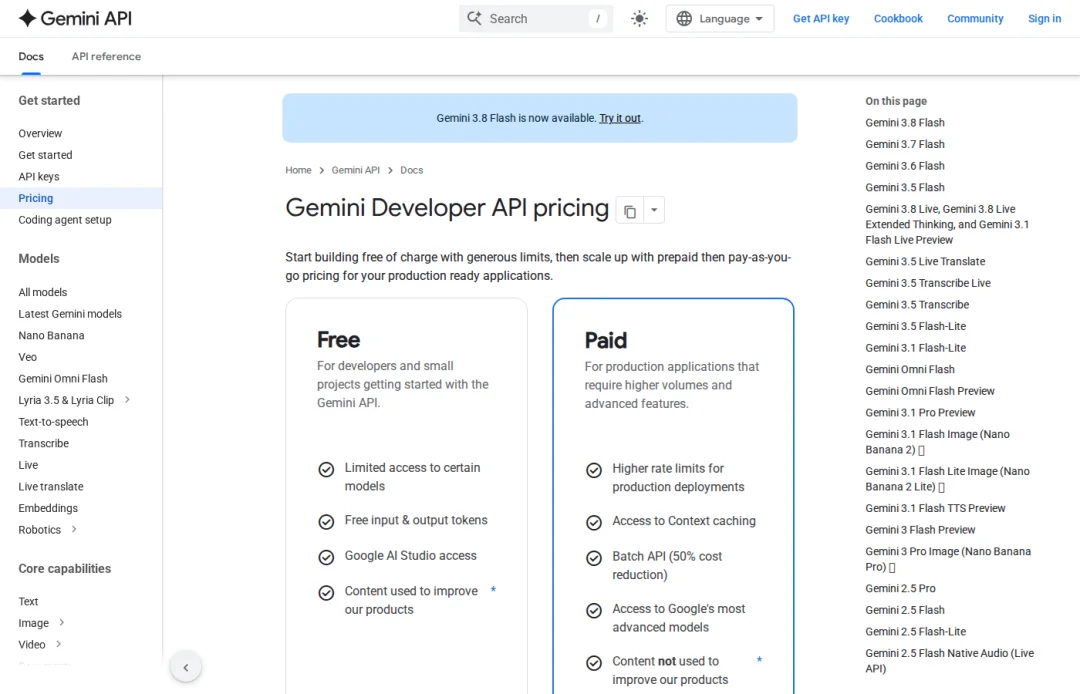Image resolution: width=1080 pixels, height=694 pixels.
Task: Switch to the API reference tab
Action: [106, 56]
